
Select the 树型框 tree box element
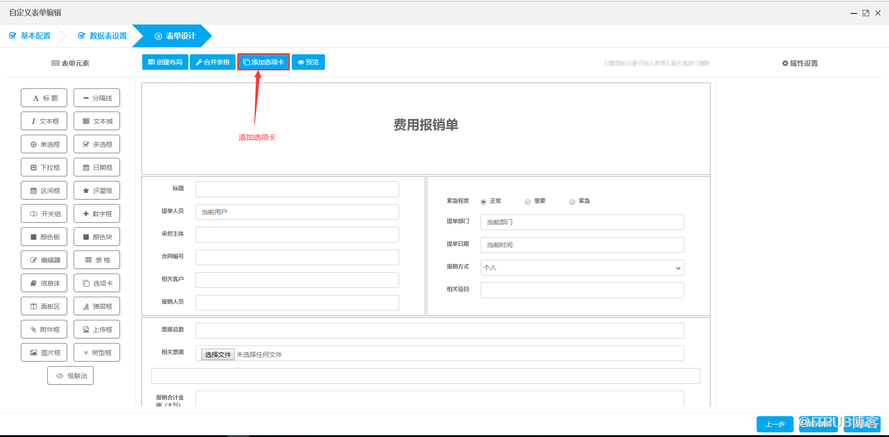97,353
